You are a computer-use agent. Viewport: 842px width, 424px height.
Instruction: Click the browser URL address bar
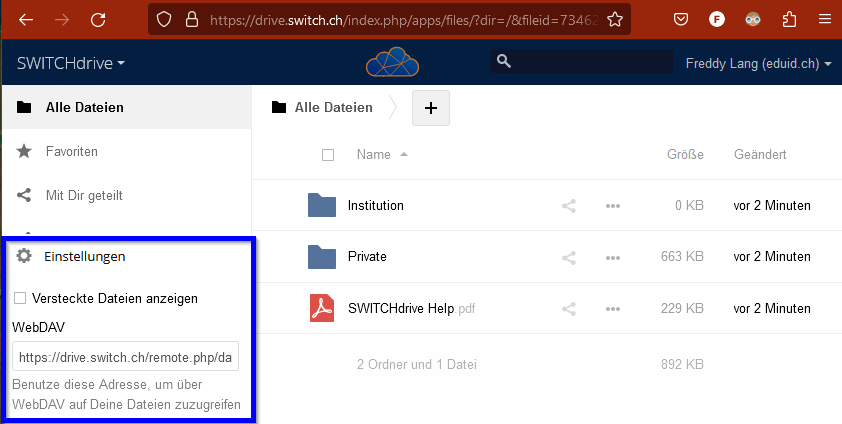[x=389, y=20]
